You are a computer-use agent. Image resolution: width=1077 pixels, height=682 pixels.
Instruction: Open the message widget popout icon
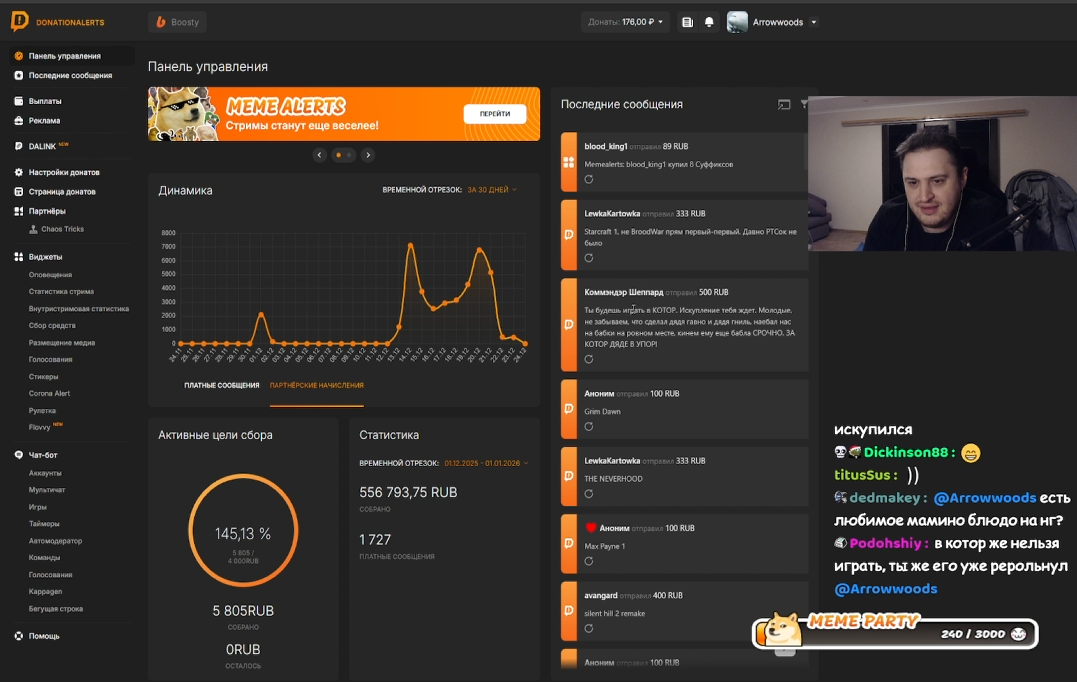click(784, 104)
